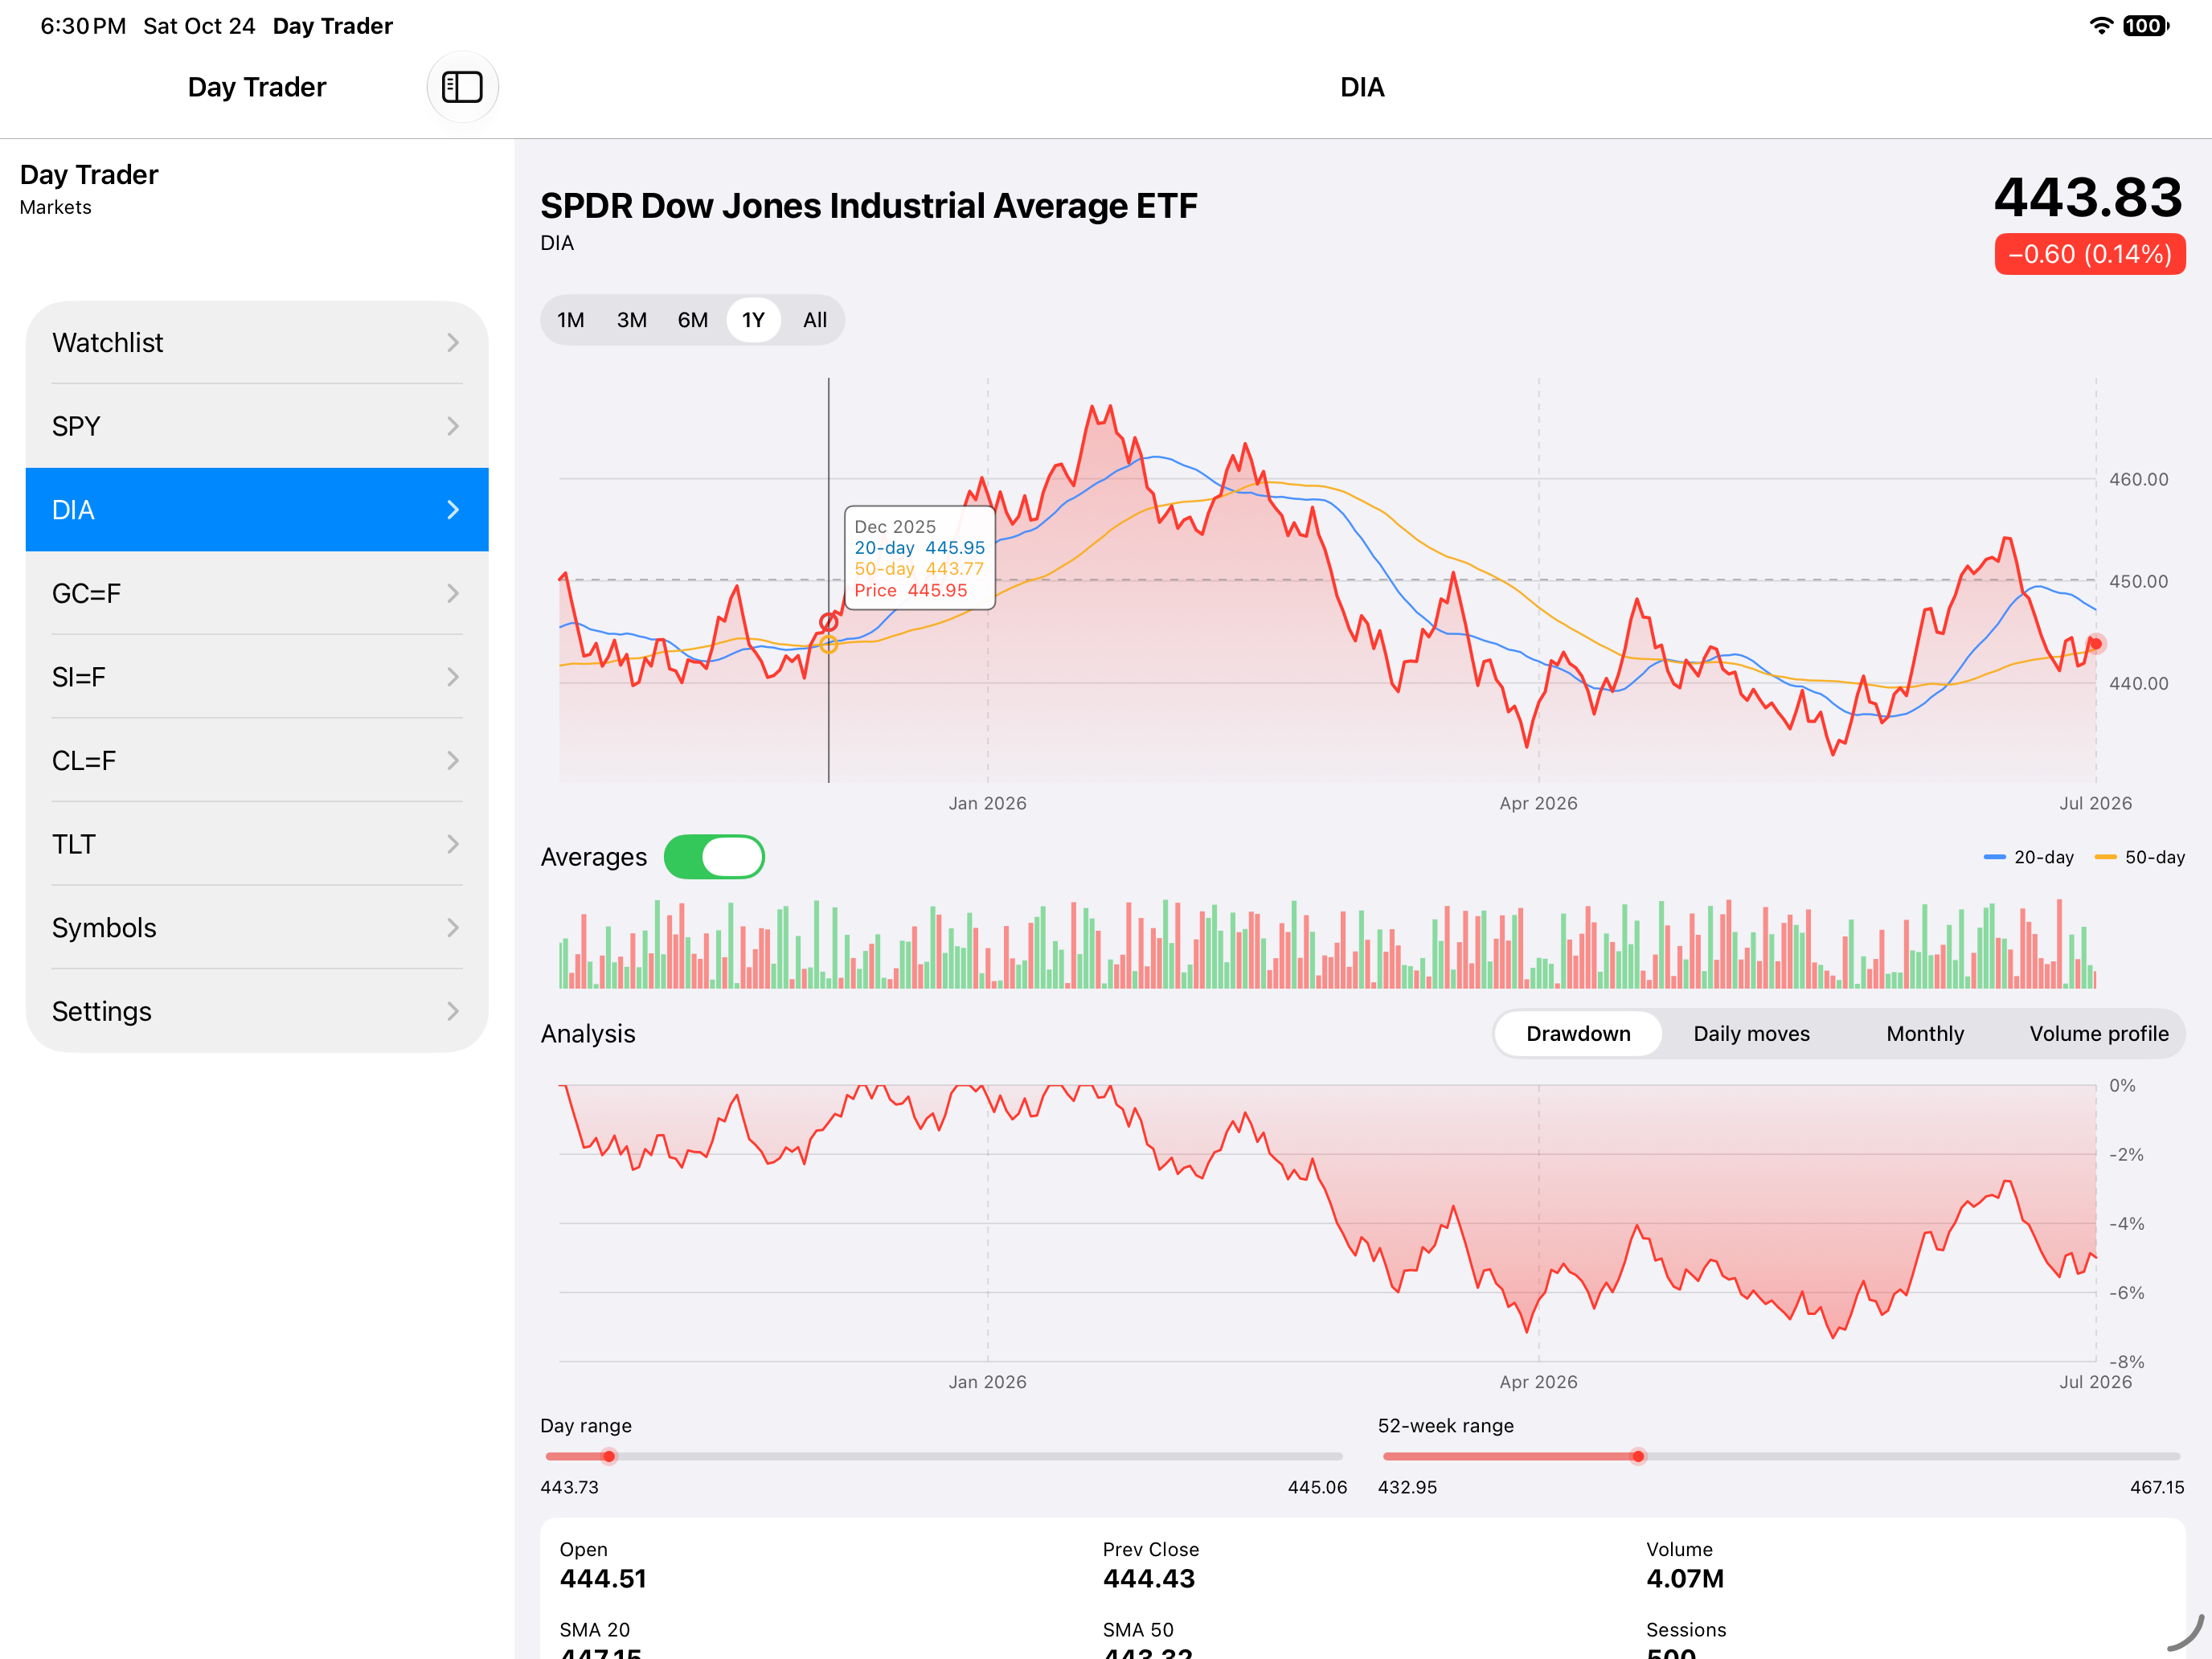
Task: Click the Dec 2025 chart tooltip
Action: click(x=920, y=558)
